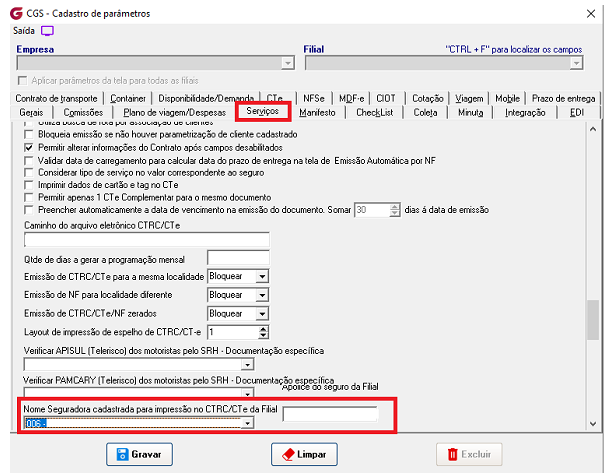
Task: Switch to the Comissões tab
Action: tap(83, 113)
